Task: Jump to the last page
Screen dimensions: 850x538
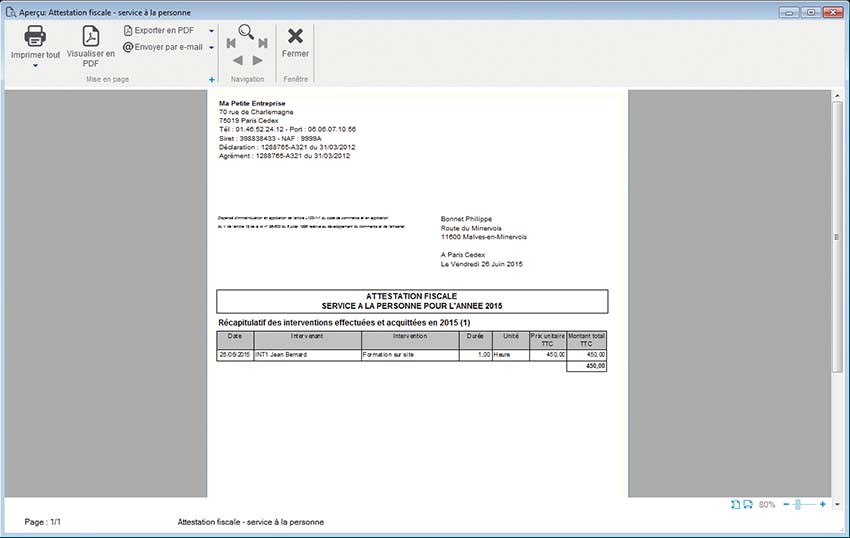Action: (262, 44)
